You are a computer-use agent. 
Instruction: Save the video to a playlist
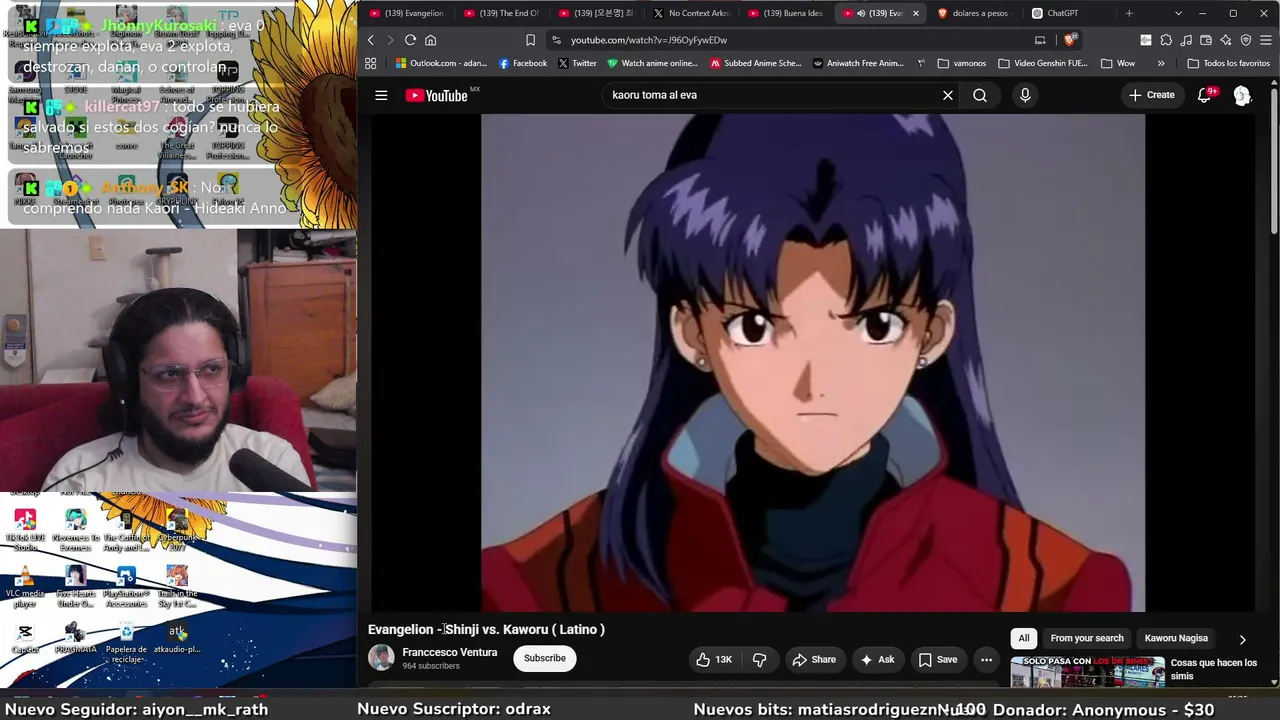pyautogui.click(x=938, y=659)
